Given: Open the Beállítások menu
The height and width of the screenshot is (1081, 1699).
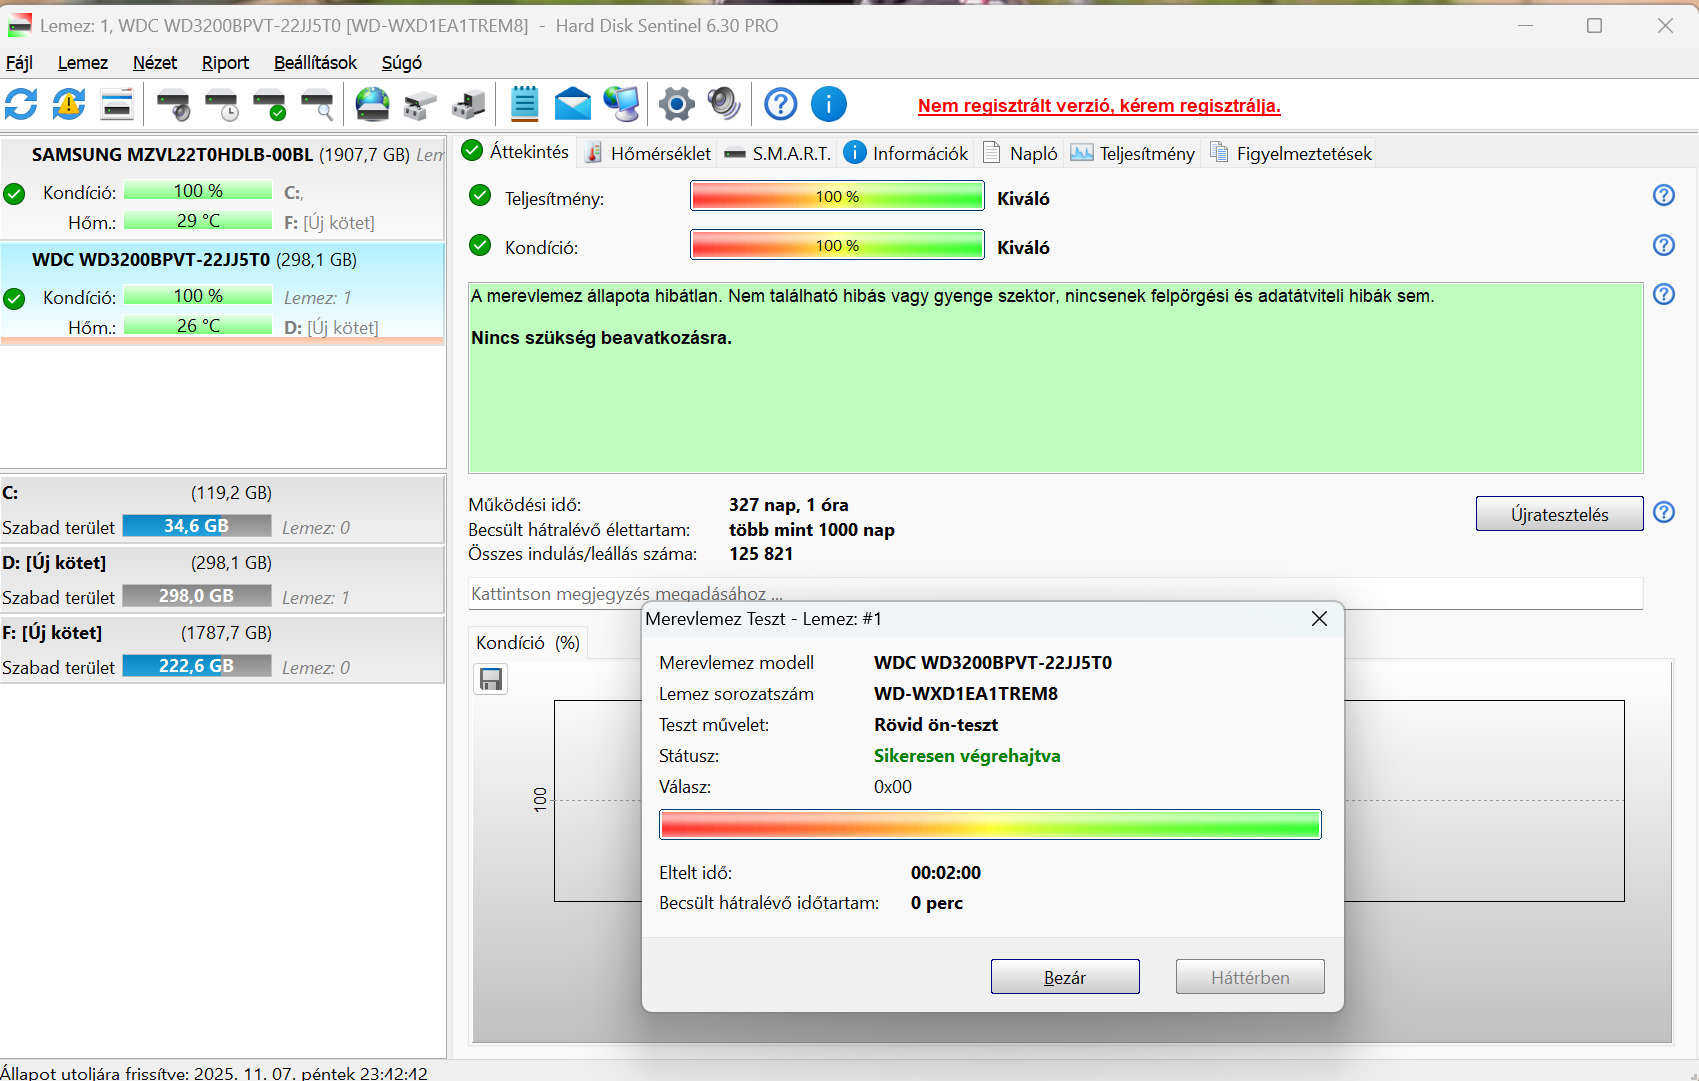Looking at the screenshot, I should (316, 63).
